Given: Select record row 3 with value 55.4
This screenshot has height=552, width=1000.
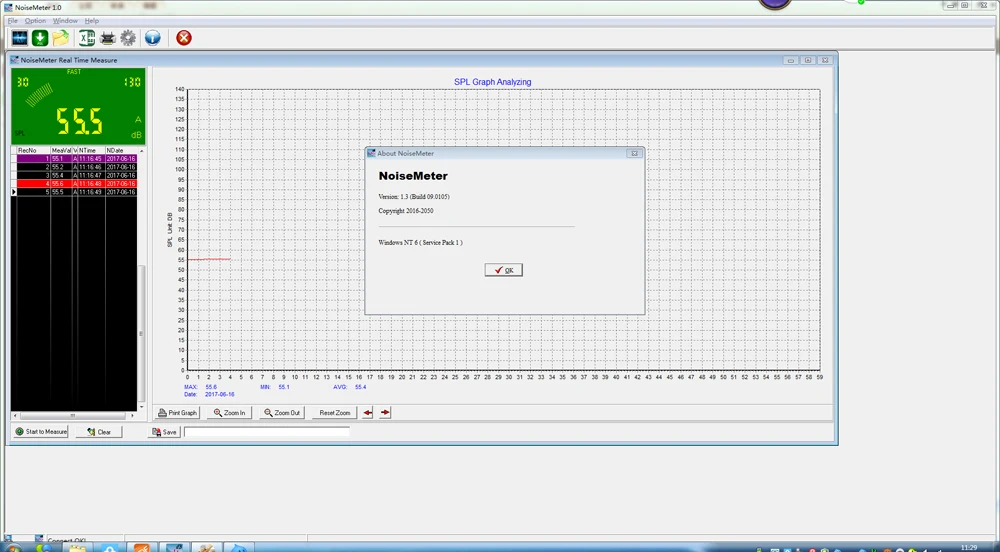Looking at the screenshot, I should [x=77, y=175].
